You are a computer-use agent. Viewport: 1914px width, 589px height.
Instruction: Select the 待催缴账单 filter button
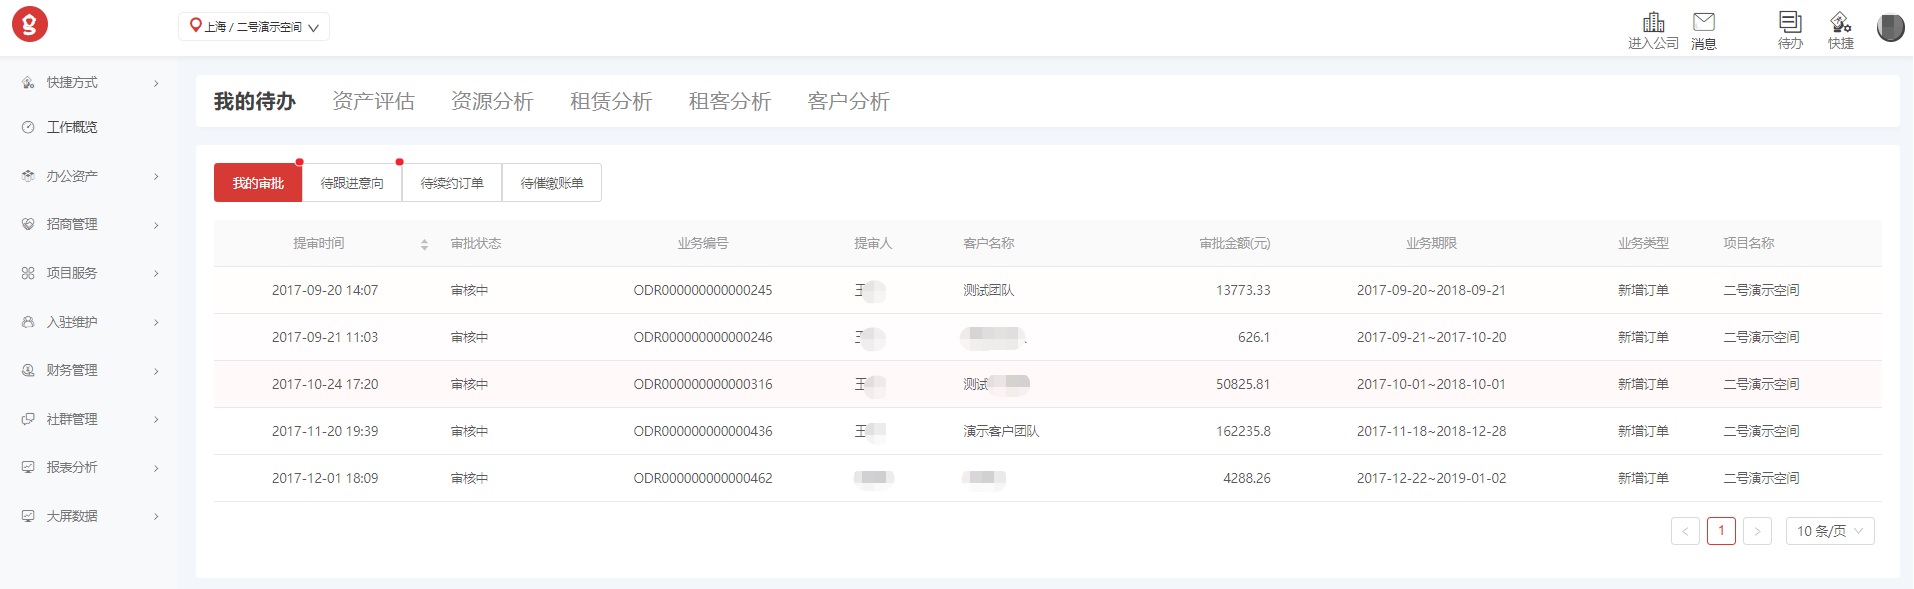pos(552,183)
